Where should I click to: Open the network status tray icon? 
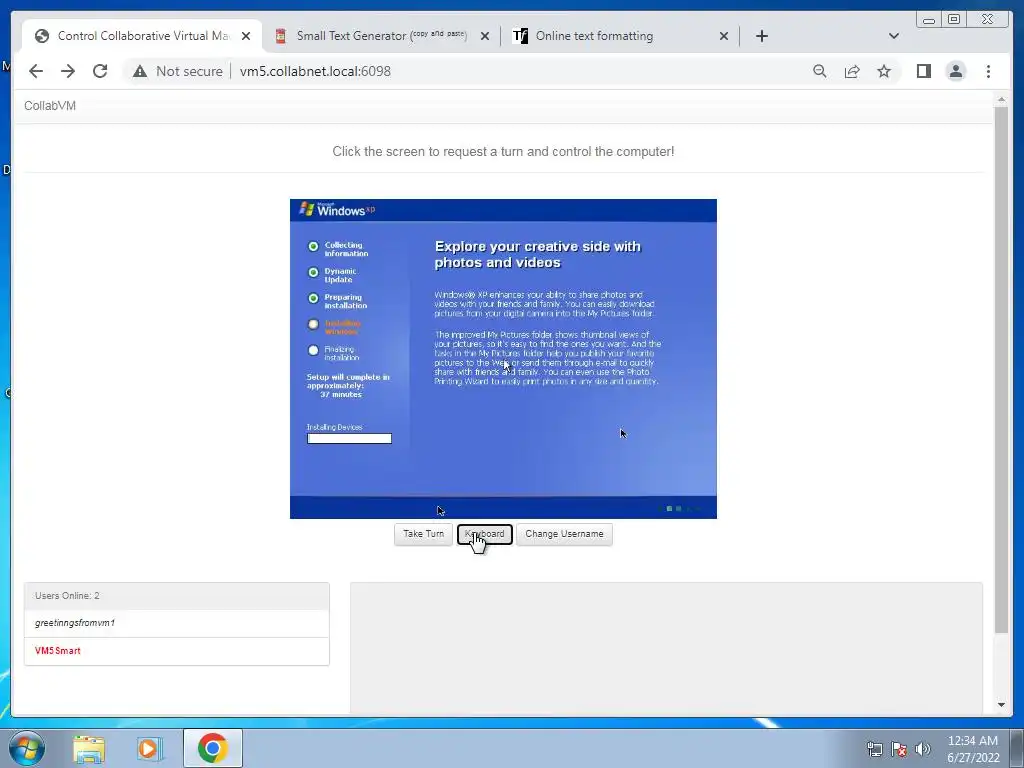874,749
